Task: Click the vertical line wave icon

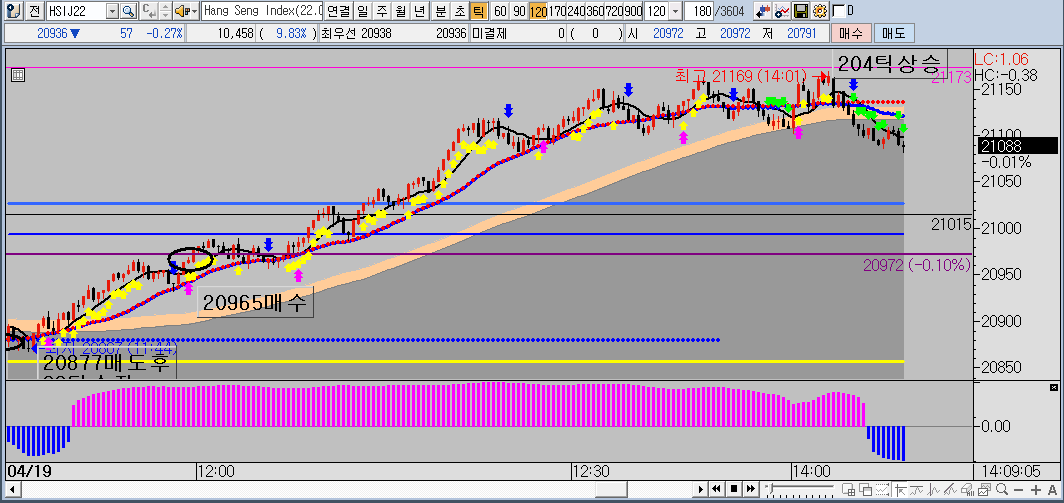Action: coord(934,489)
